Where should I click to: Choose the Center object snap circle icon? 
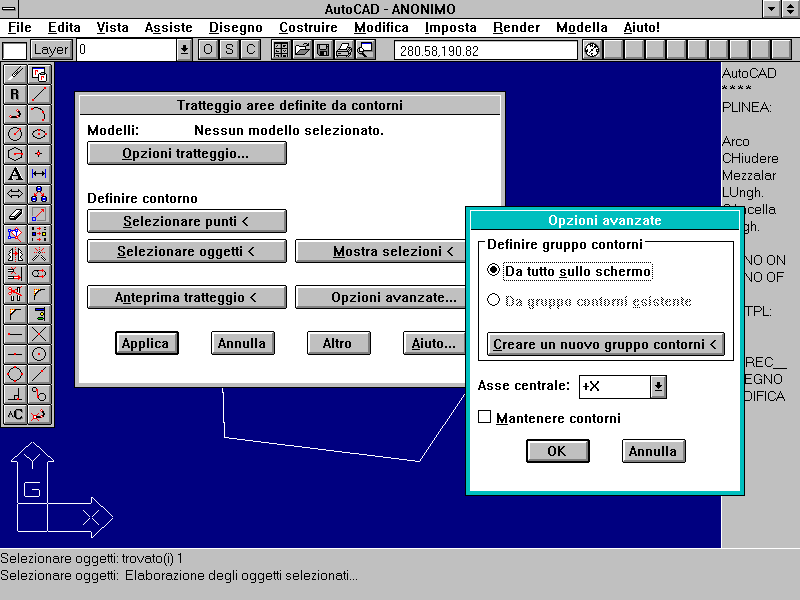(39, 354)
